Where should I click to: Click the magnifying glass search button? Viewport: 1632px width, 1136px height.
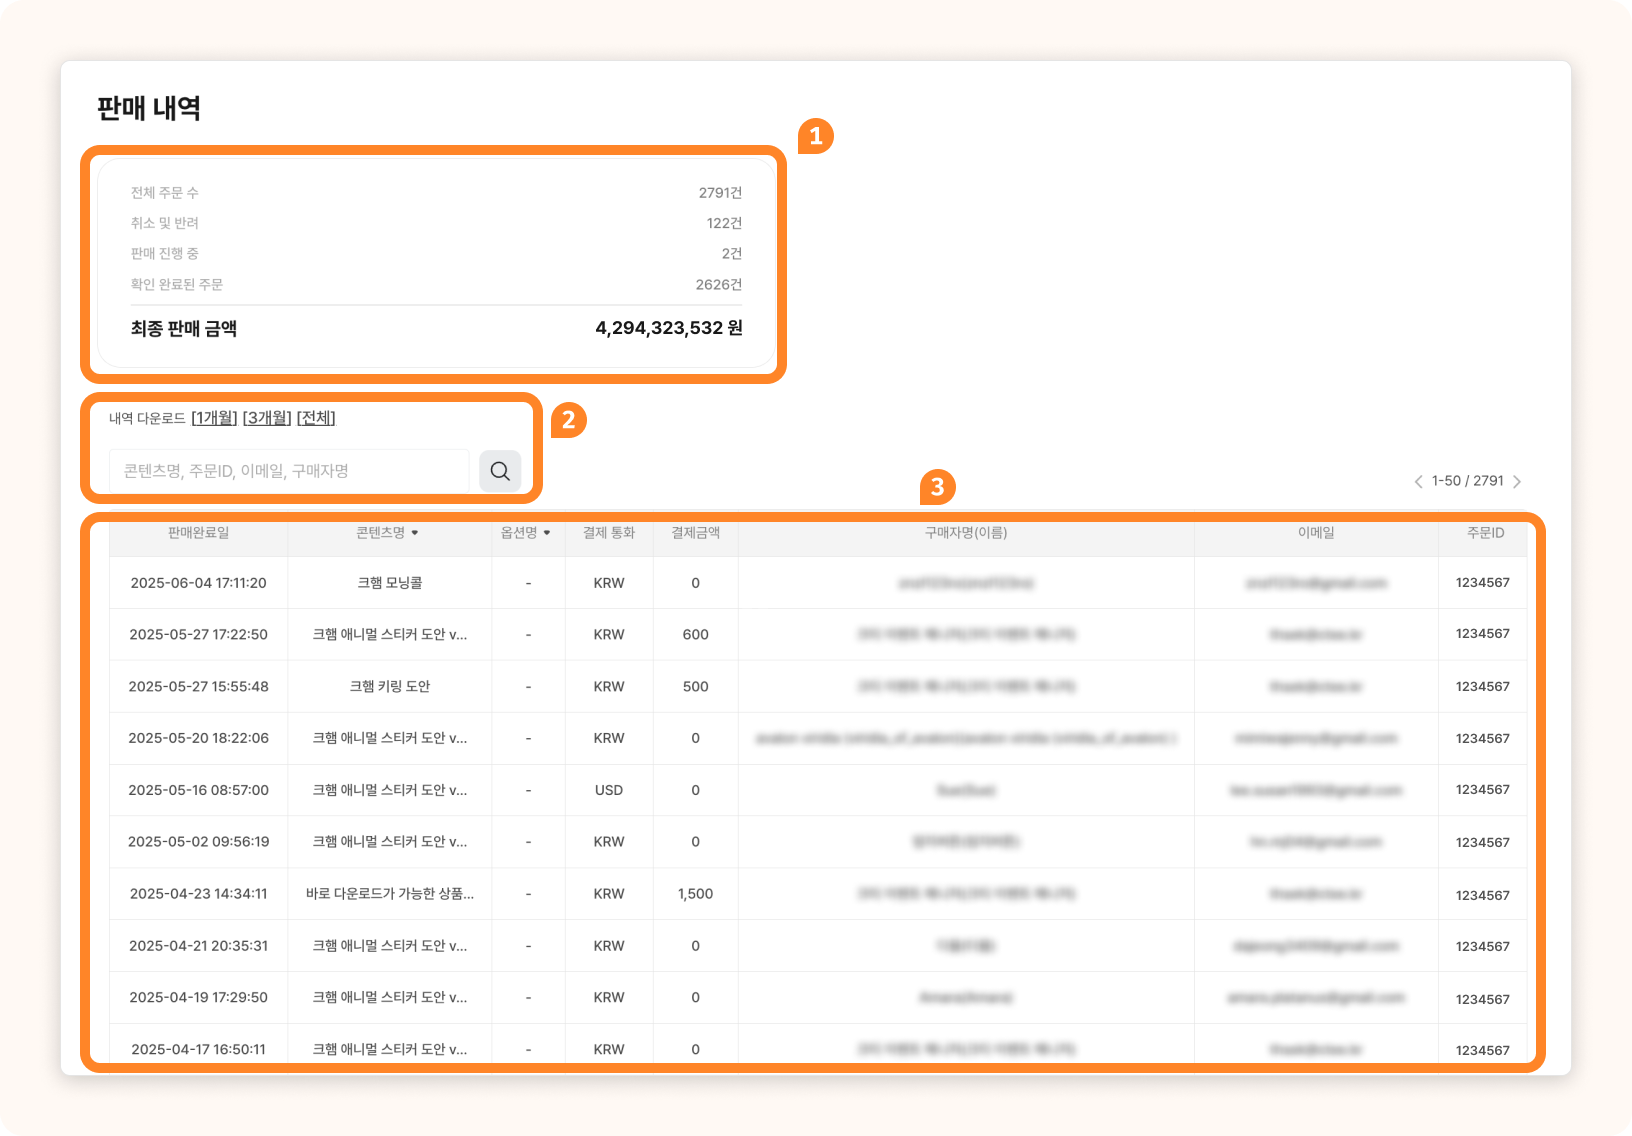(500, 471)
